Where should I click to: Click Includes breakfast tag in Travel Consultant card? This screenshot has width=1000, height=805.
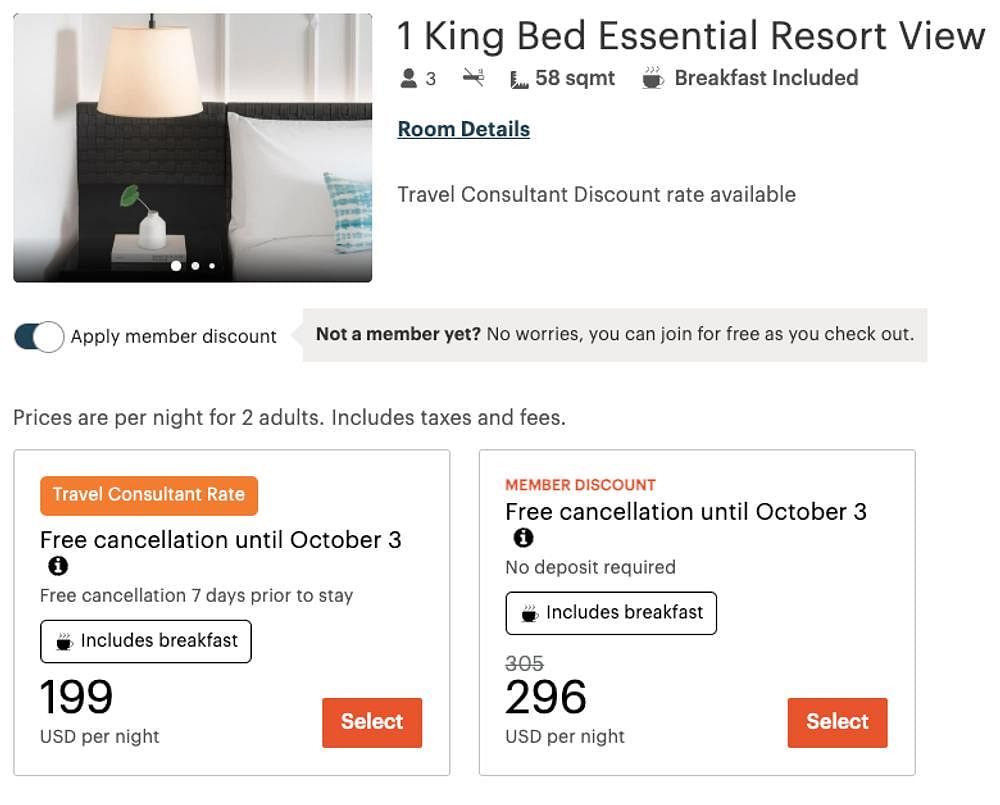click(x=146, y=641)
